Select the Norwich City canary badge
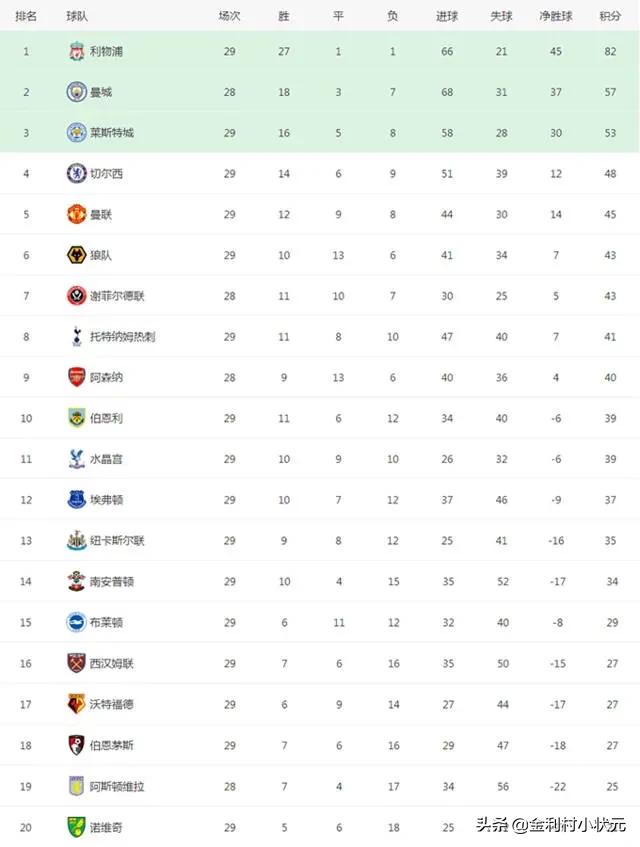 click(x=77, y=827)
